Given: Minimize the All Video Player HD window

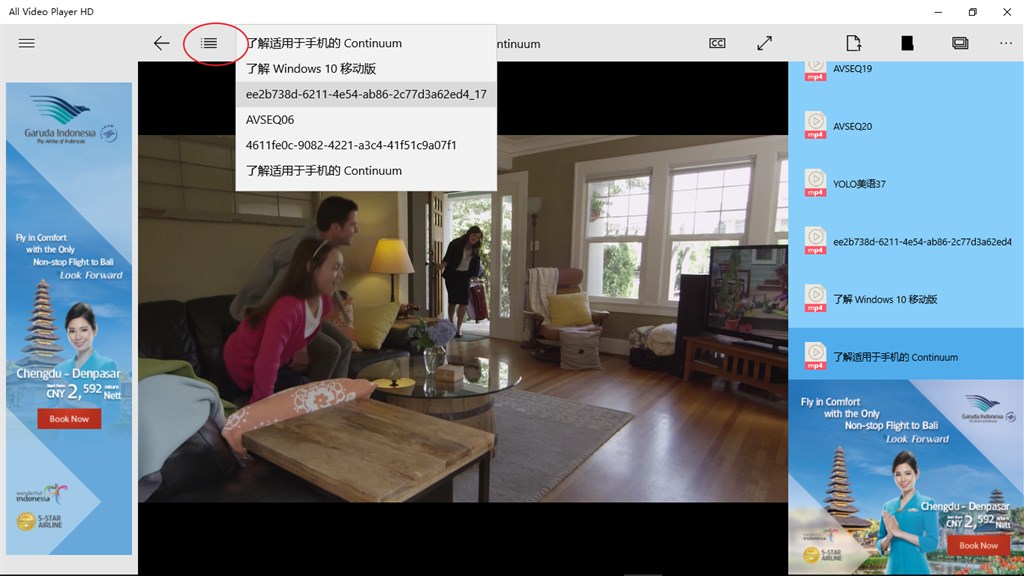Looking at the screenshot, I should pyautogui.click(x=938, y=12).
